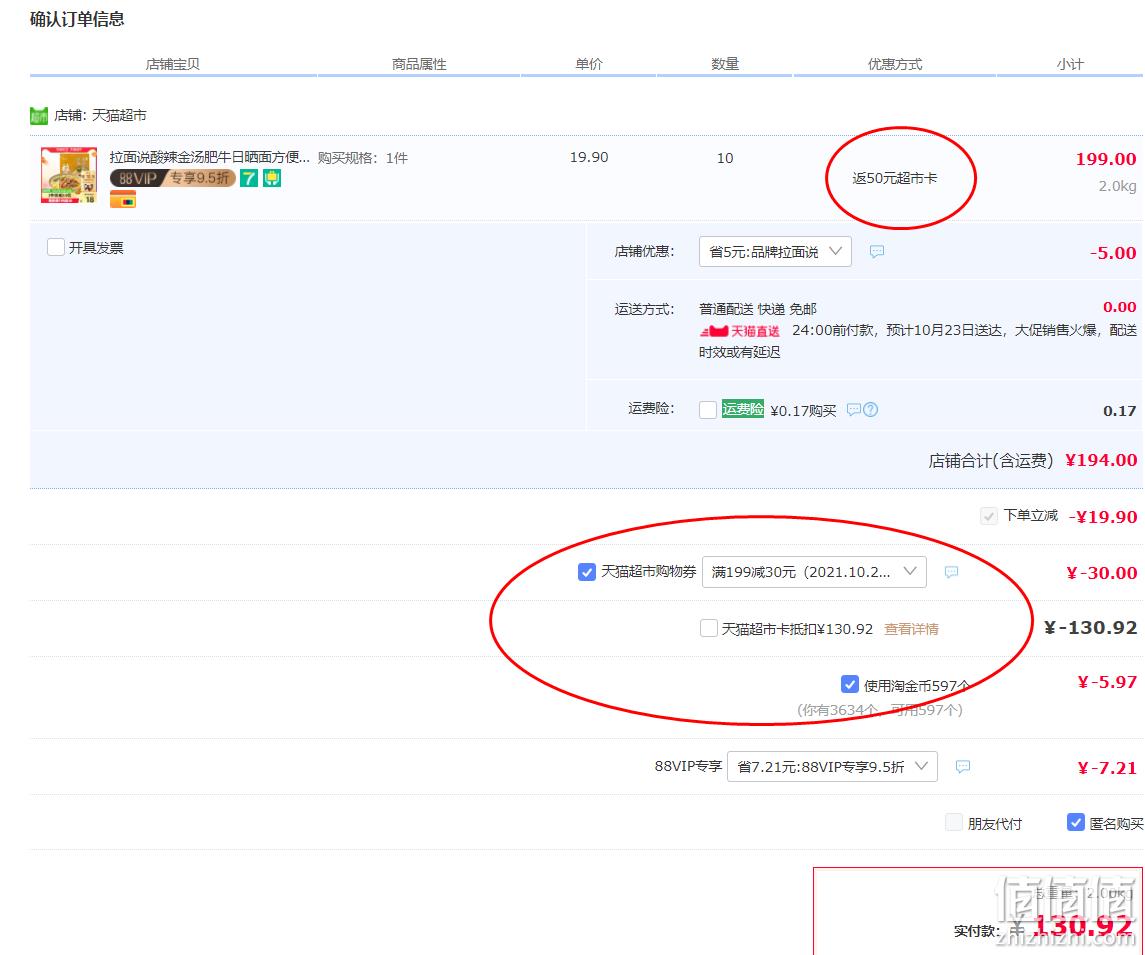Click the 店铺优惠: label

tap(645, 252)
